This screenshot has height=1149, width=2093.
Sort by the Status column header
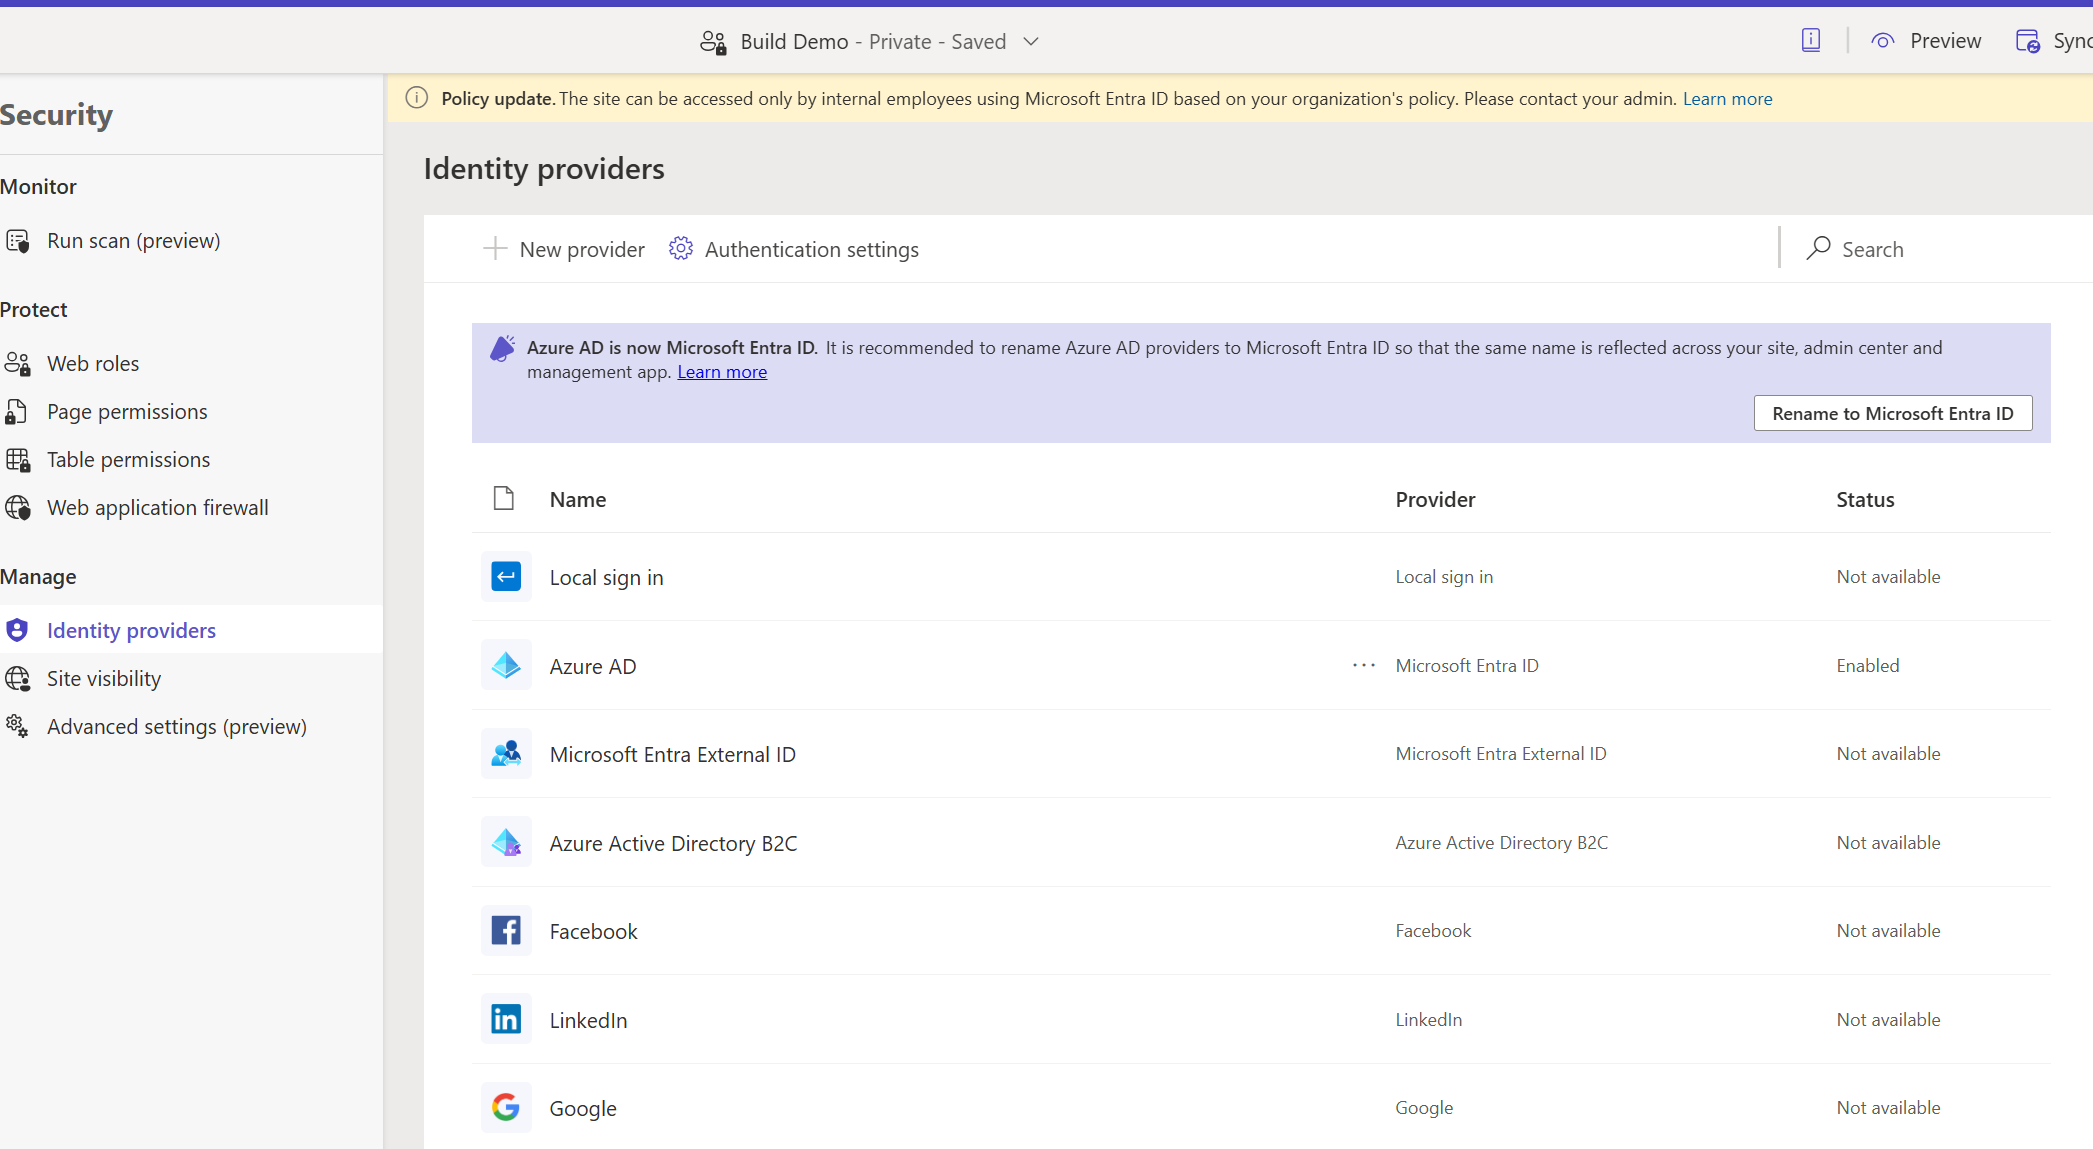pos(1866,500)
